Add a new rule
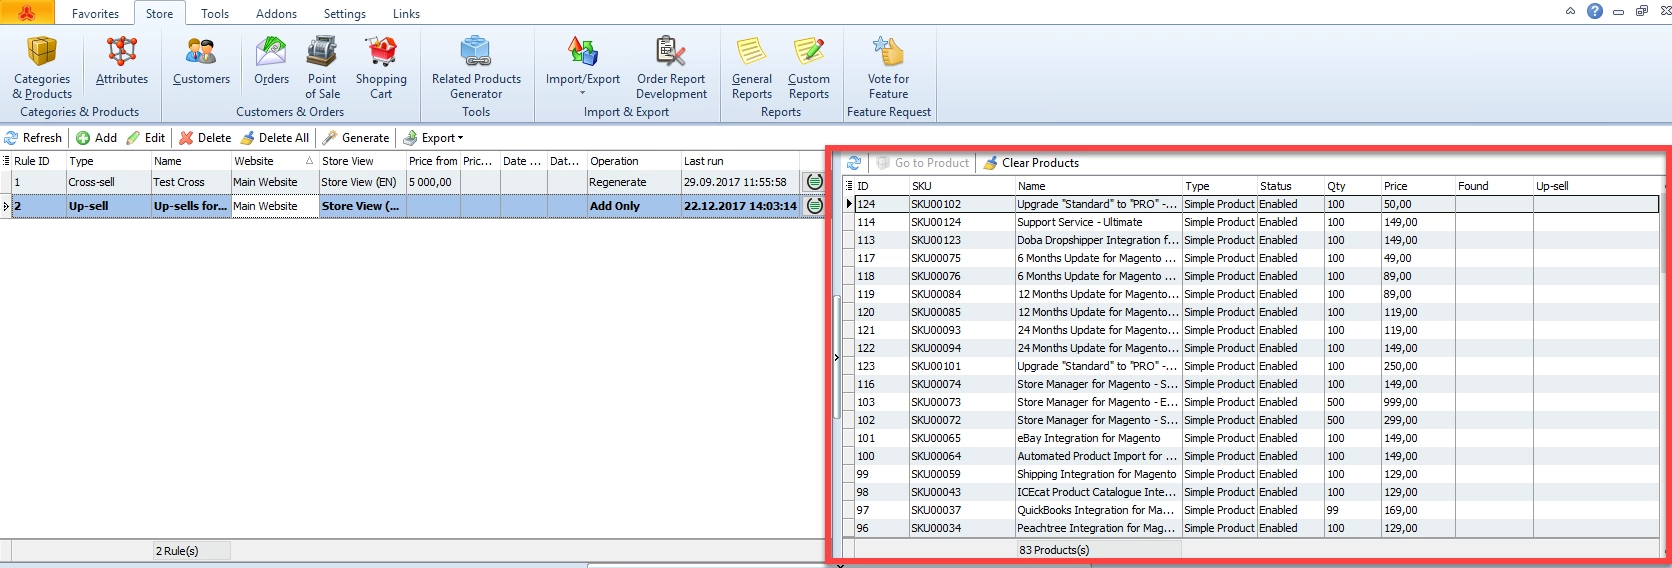1672x568 pixels. (x=97, y=138)
